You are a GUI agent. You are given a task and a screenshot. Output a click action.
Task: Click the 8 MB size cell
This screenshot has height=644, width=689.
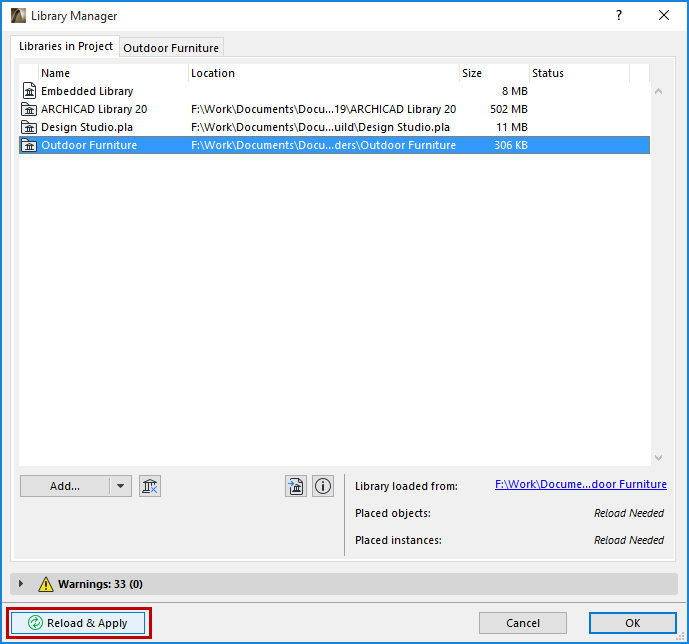pyautogui.click(x=515, y=91)
